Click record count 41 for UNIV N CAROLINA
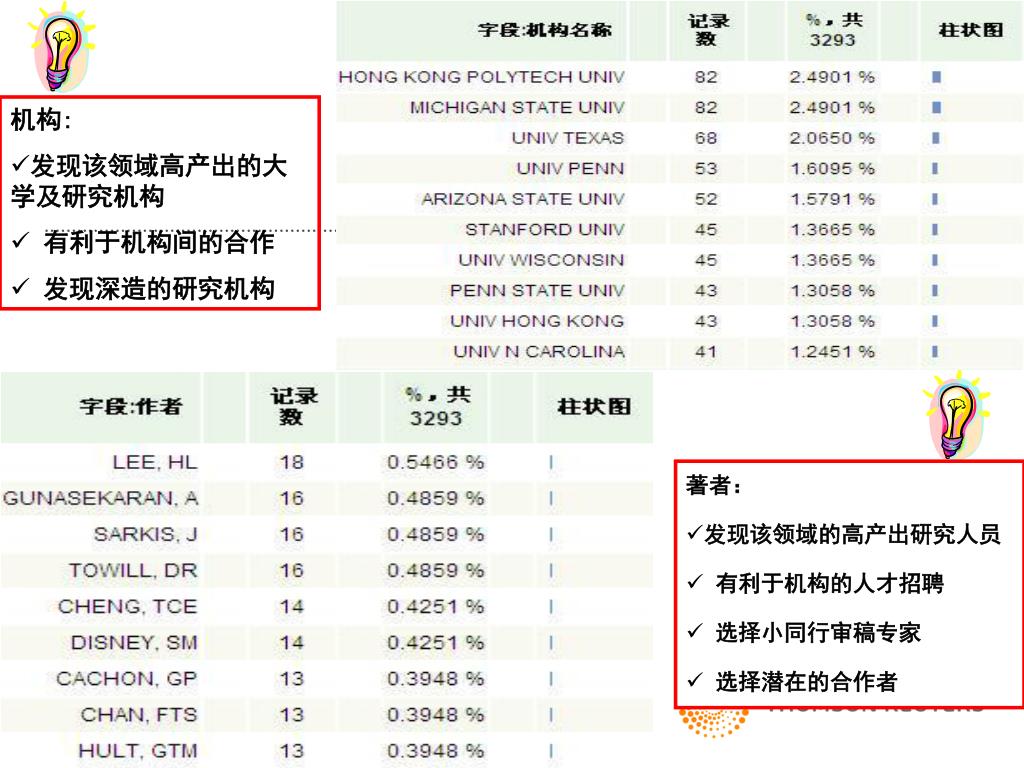The width and height of the screenshot is (1024, 768). (x=706, y=351)
